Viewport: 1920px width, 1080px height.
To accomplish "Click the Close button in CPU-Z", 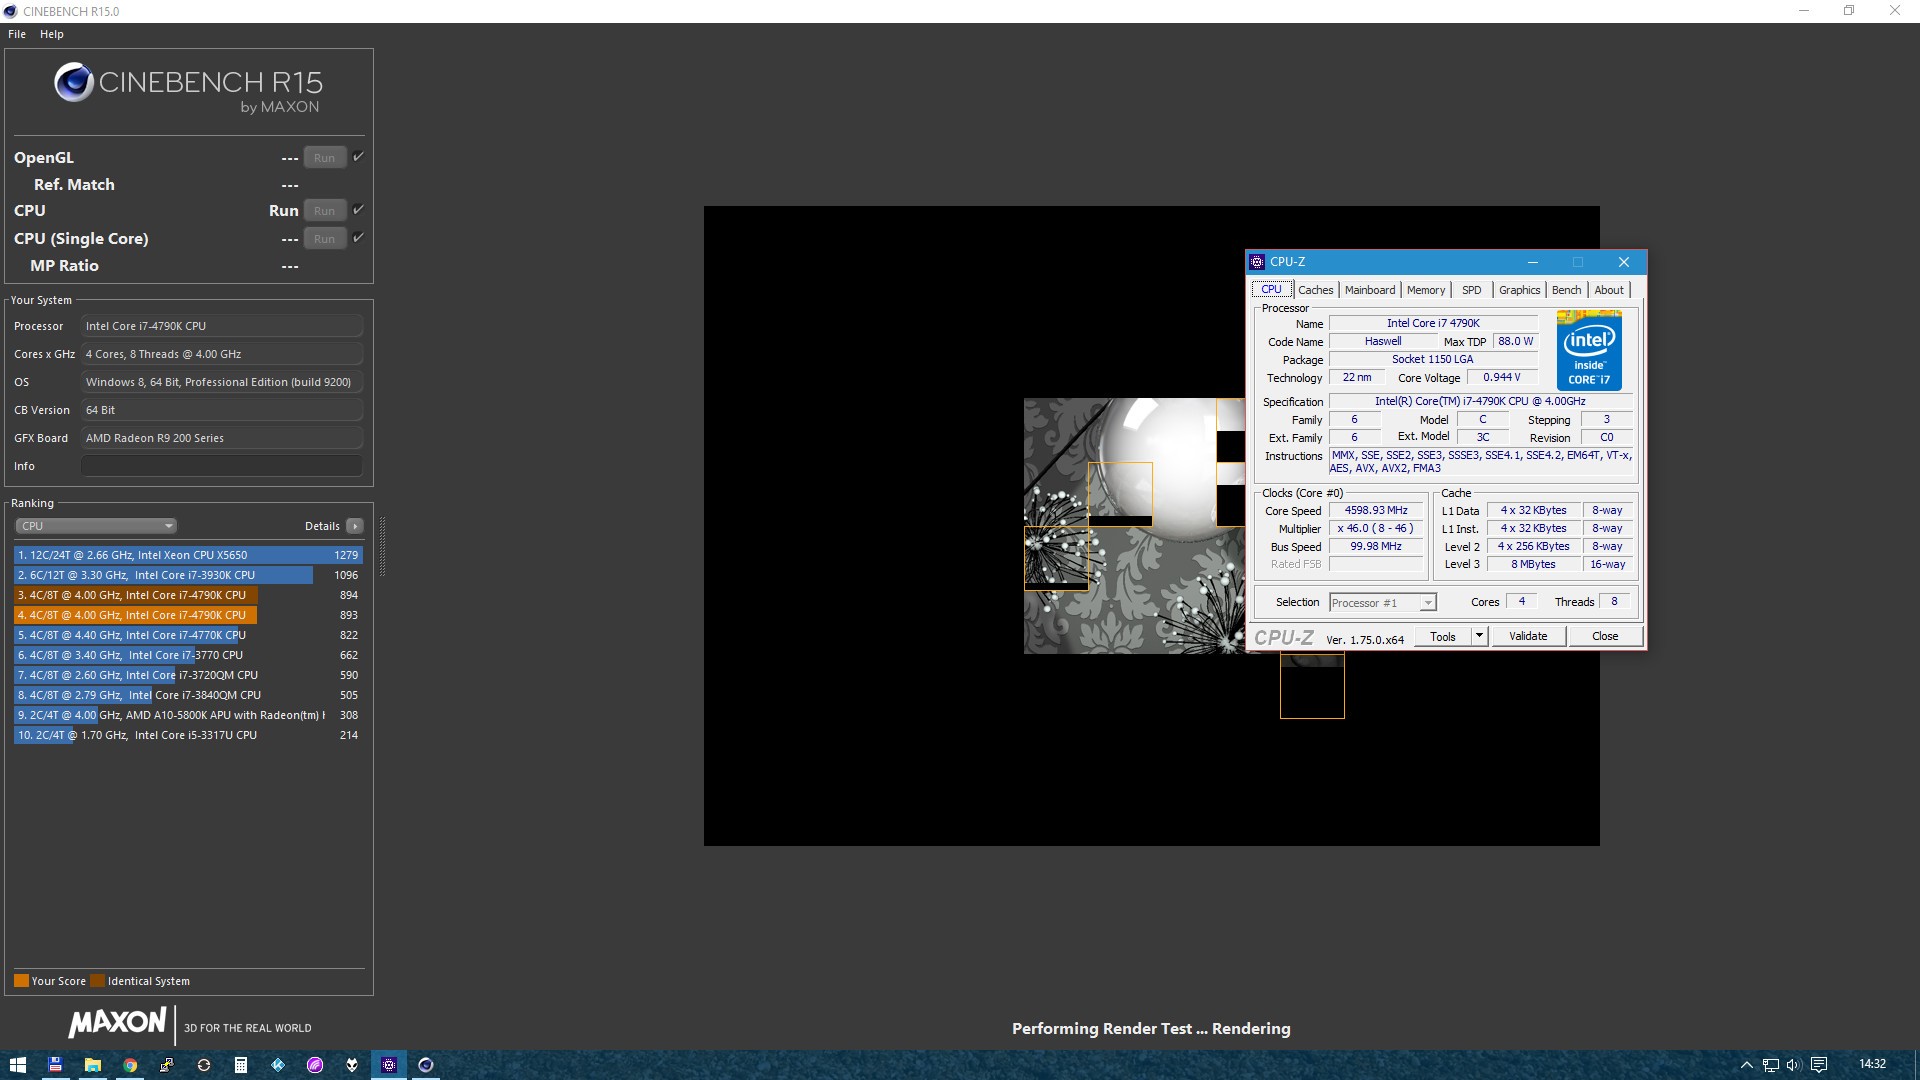I will coord(1605,637).
